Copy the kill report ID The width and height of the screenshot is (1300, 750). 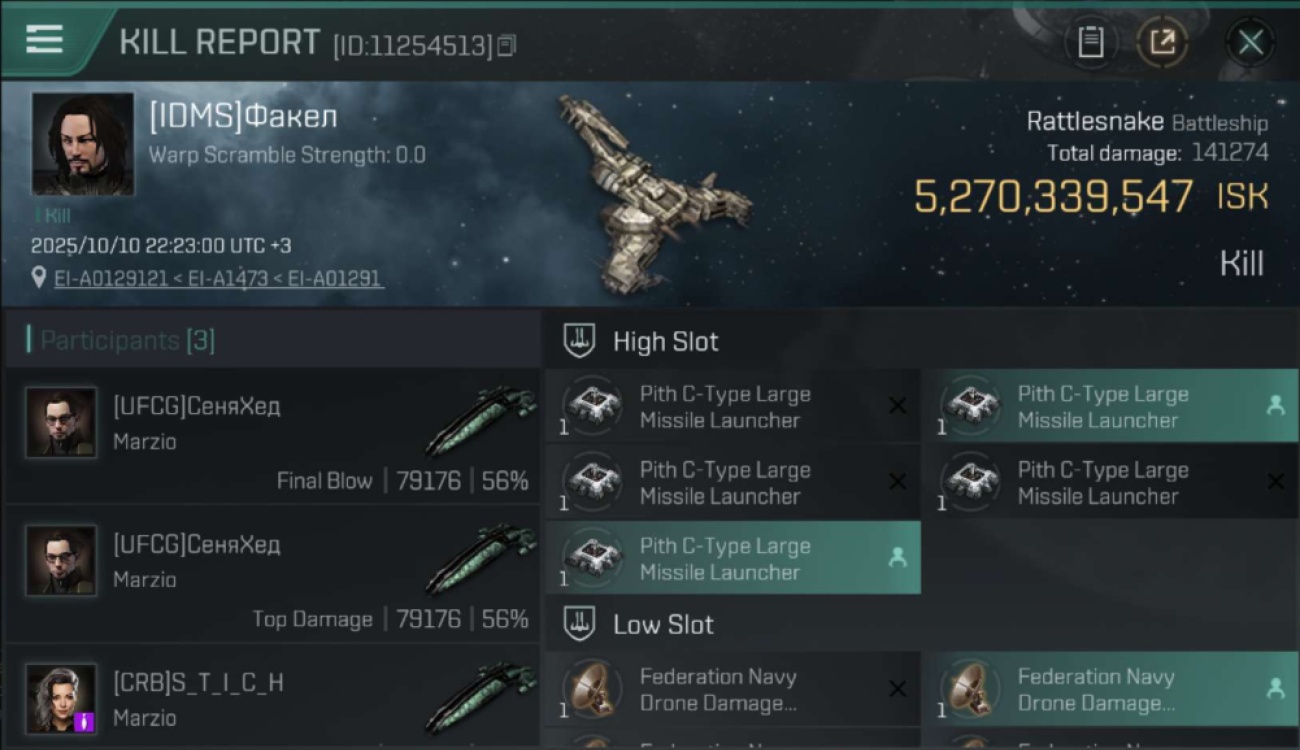[507, 46]
